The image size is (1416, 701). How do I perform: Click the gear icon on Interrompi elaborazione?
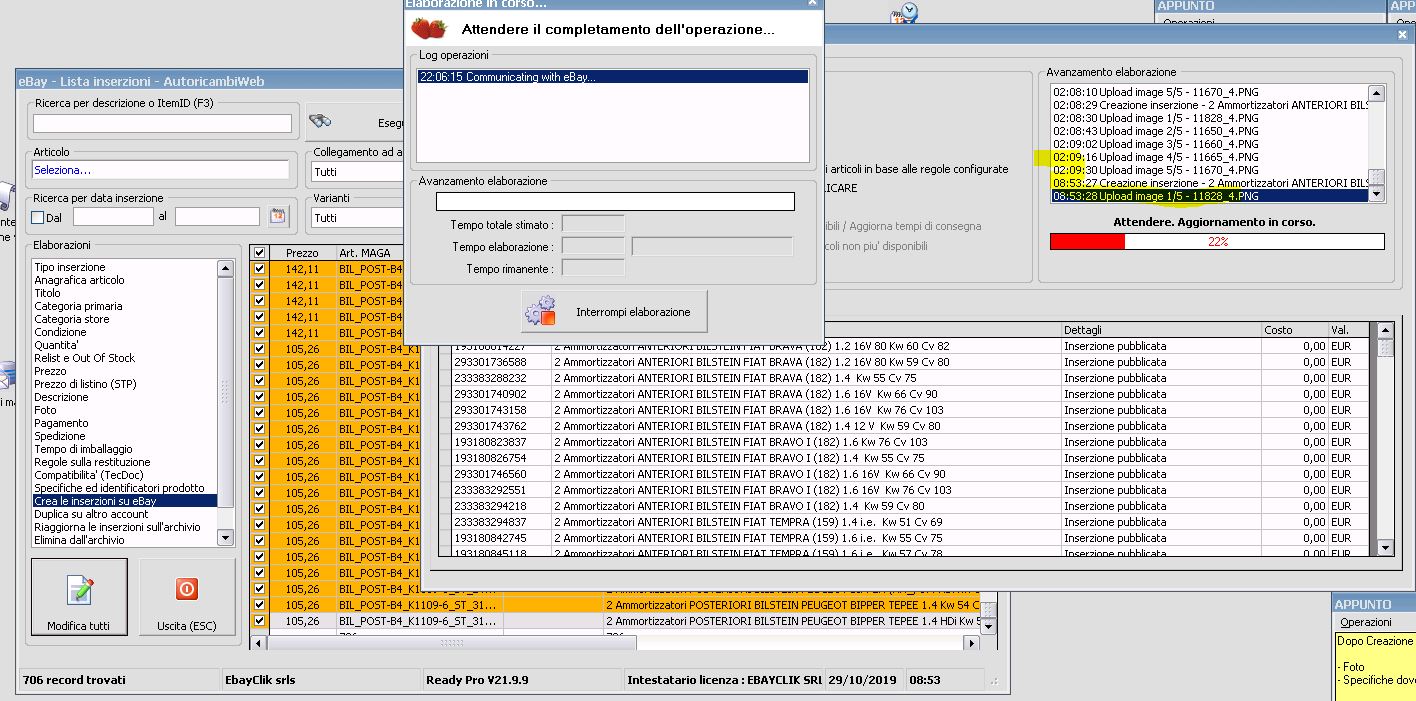(x=540, y=311)
